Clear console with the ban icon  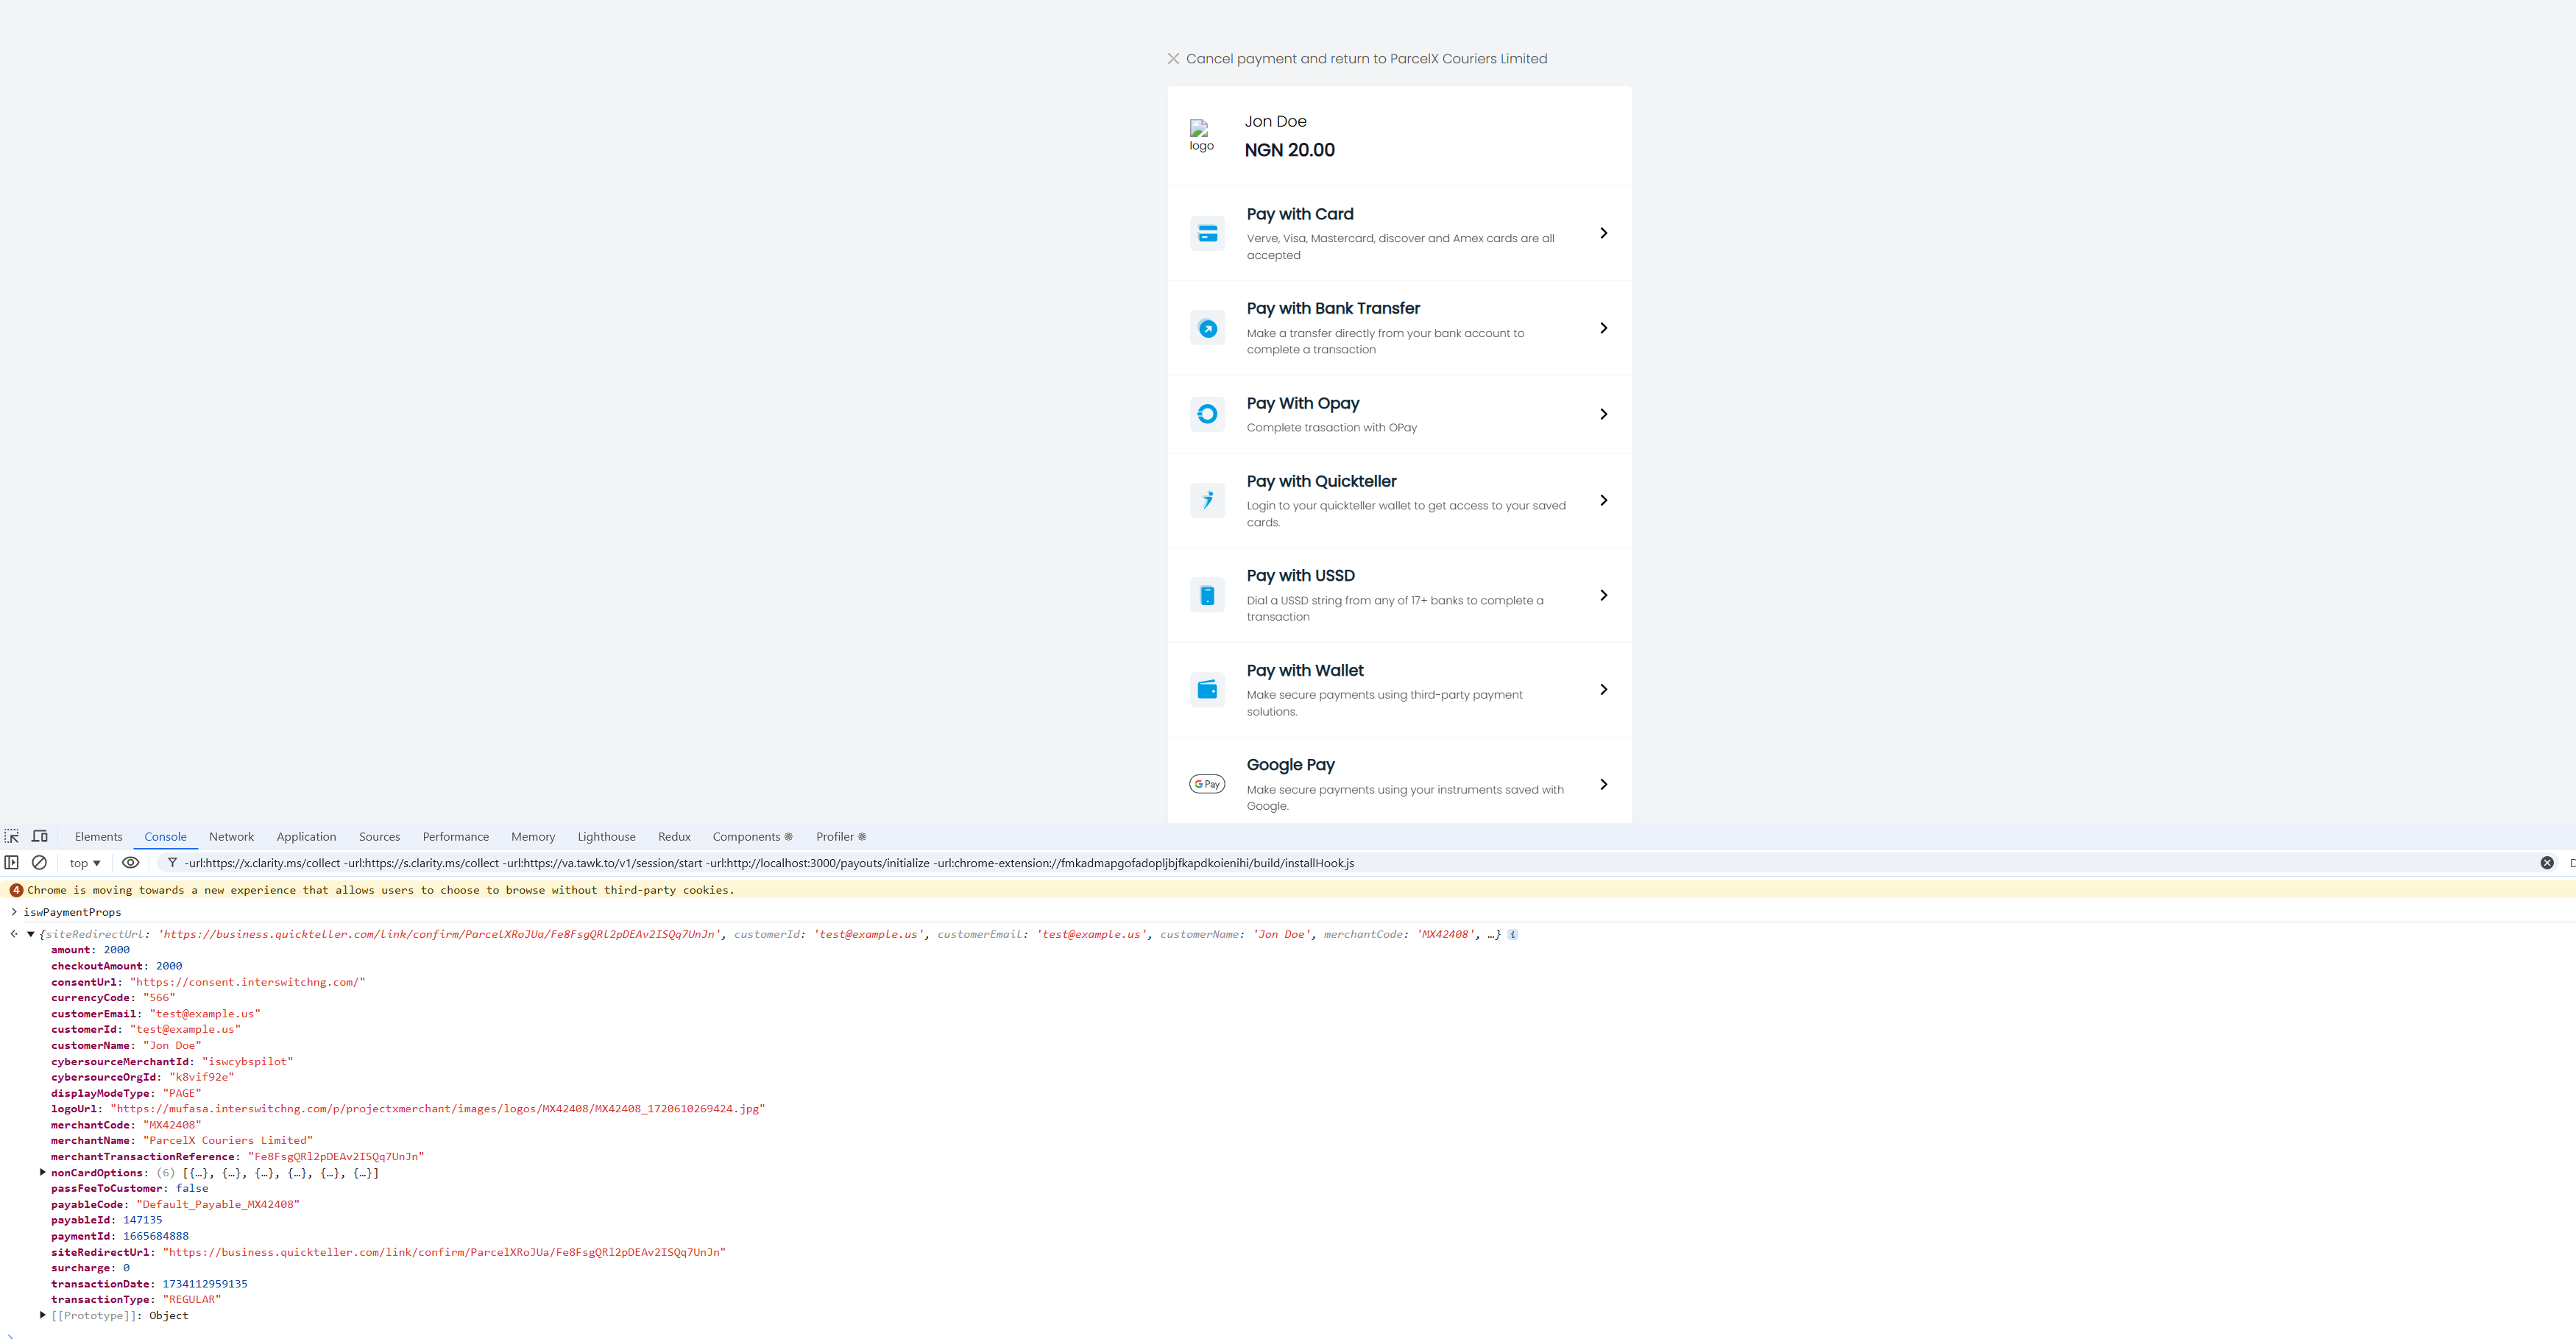pos(39,862)
